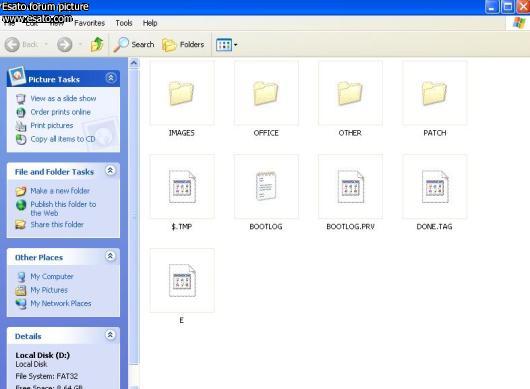Open the IMAGES folder

point(182,93)
